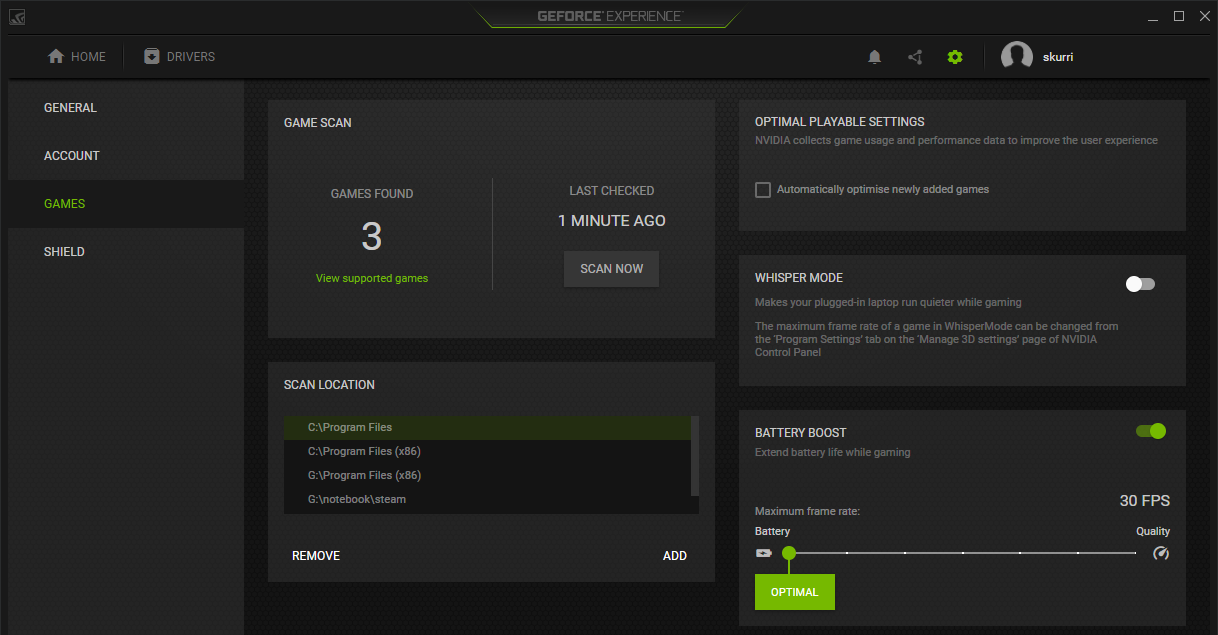Click the quality gauge icon beside slider
The width and height of the screenshot is (1218, 635).
coord(1161,553)
